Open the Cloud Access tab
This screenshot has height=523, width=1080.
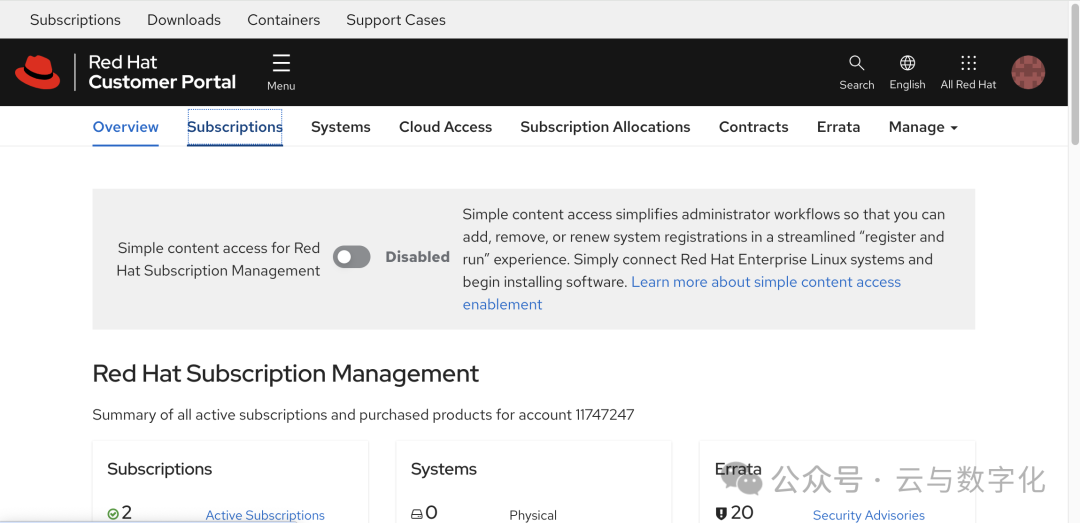(x=445, y=127)
